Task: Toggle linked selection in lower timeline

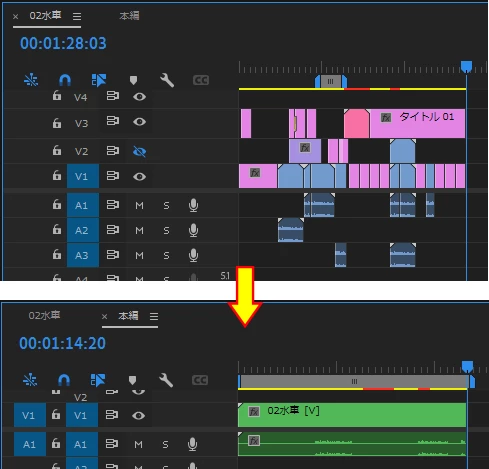Action: coord(98,380)
